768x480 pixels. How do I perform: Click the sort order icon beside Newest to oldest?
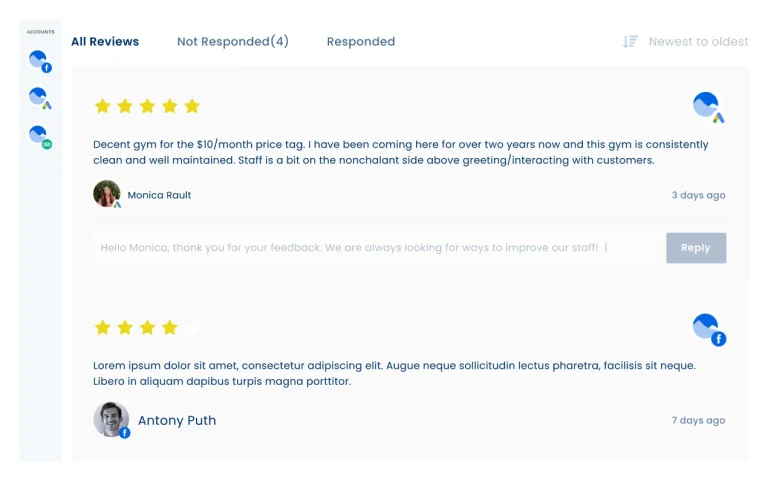click(x=630, y=42)
